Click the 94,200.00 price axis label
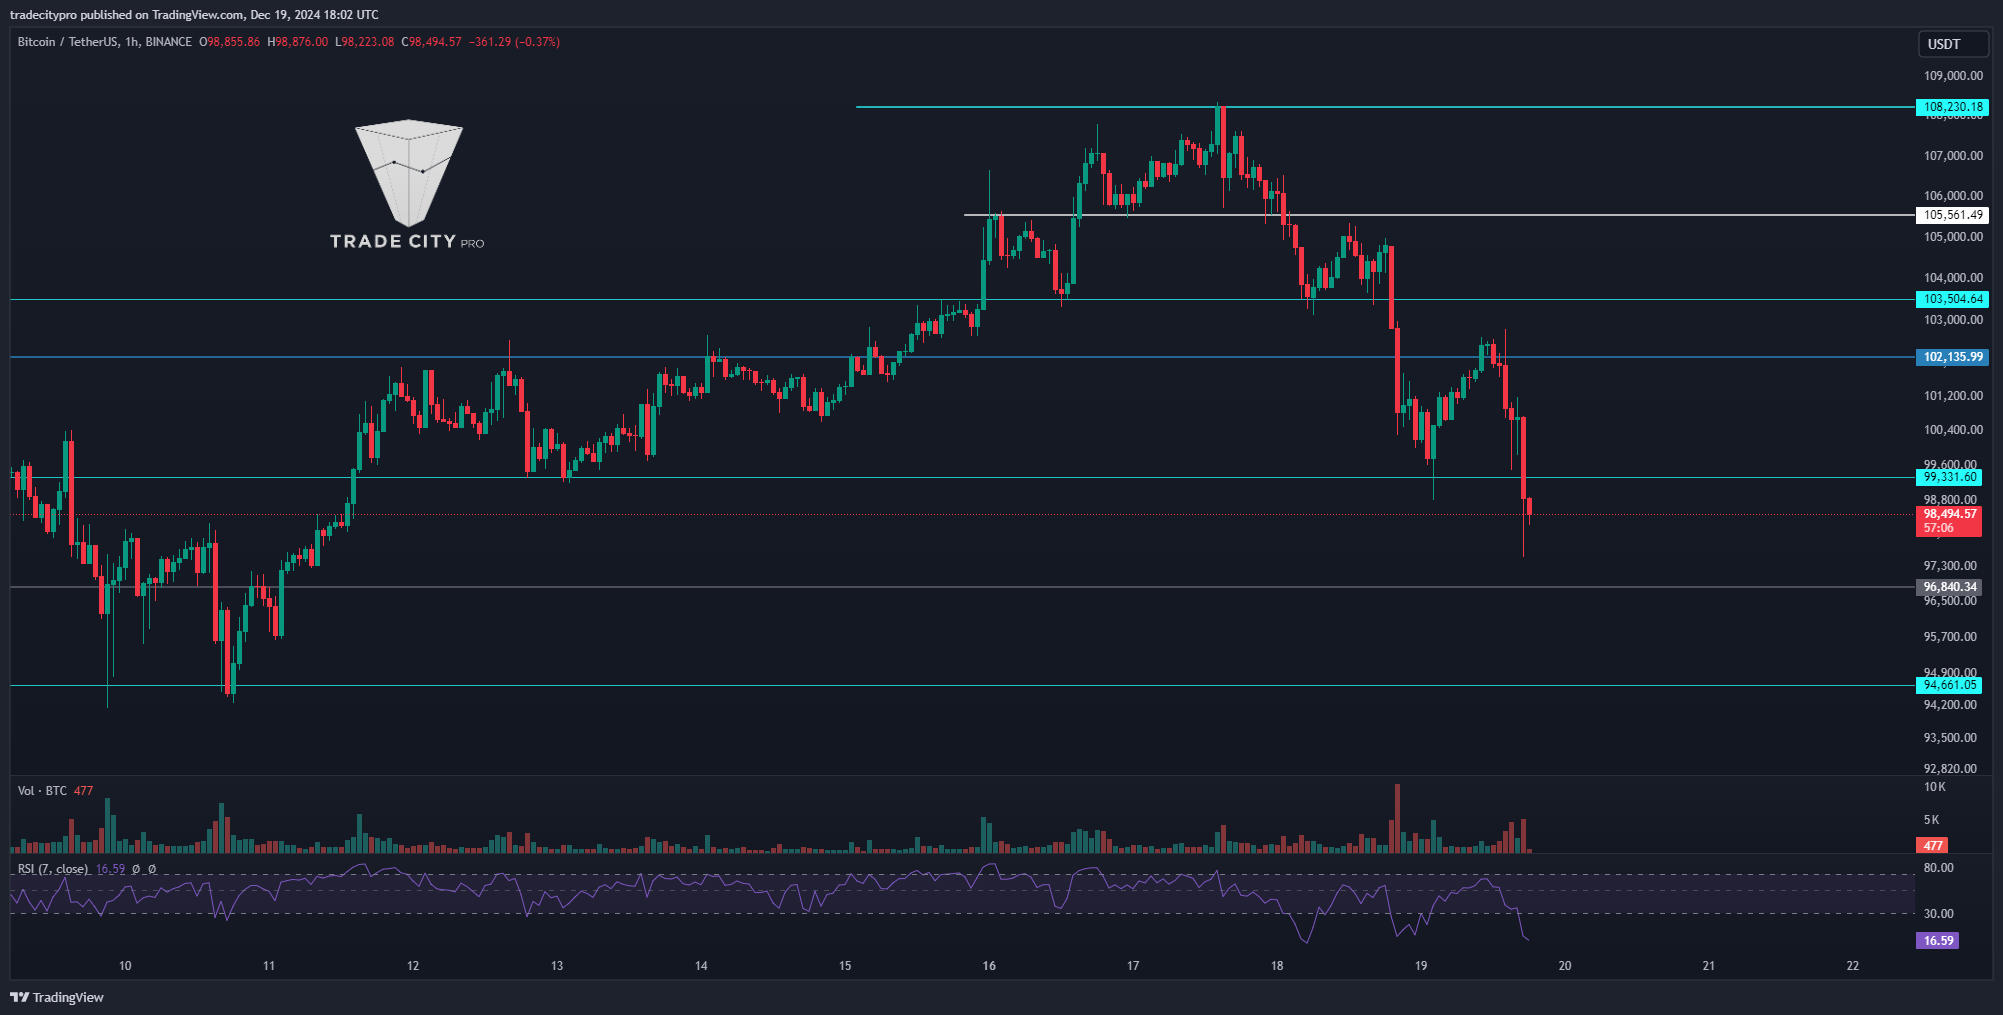 (x=1950, y=705)
